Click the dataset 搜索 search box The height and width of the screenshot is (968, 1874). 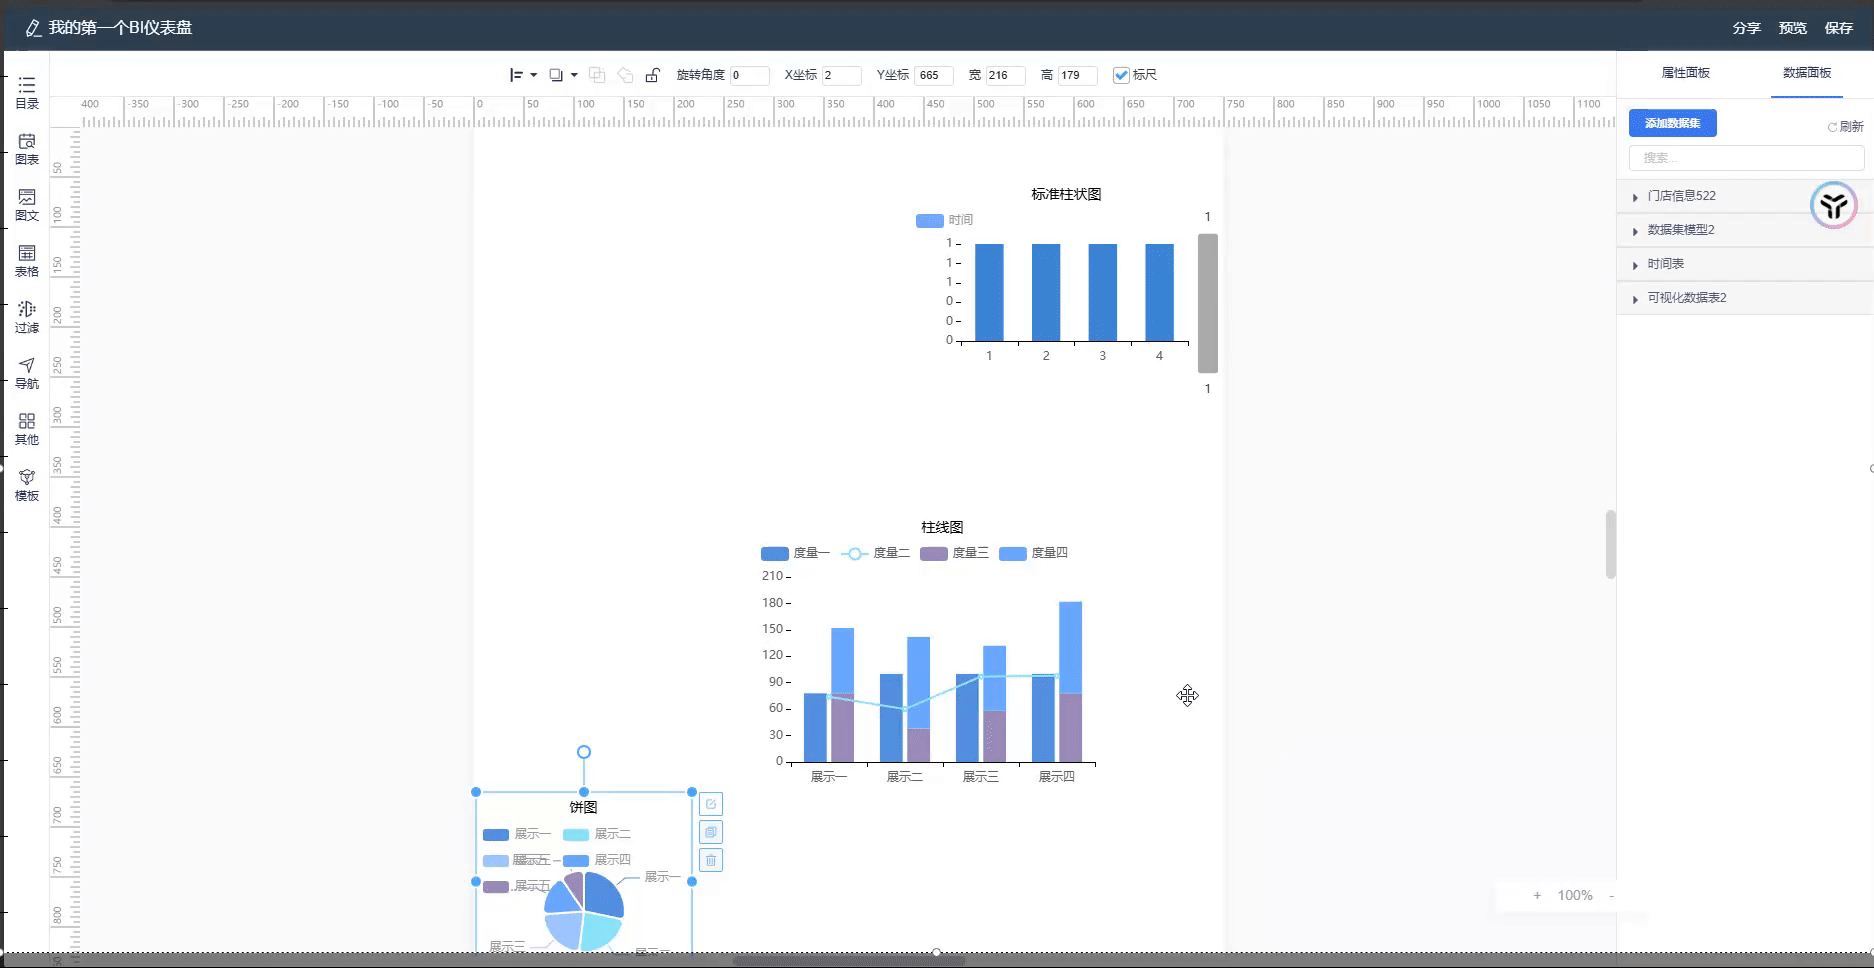[x=1746, y=158]
